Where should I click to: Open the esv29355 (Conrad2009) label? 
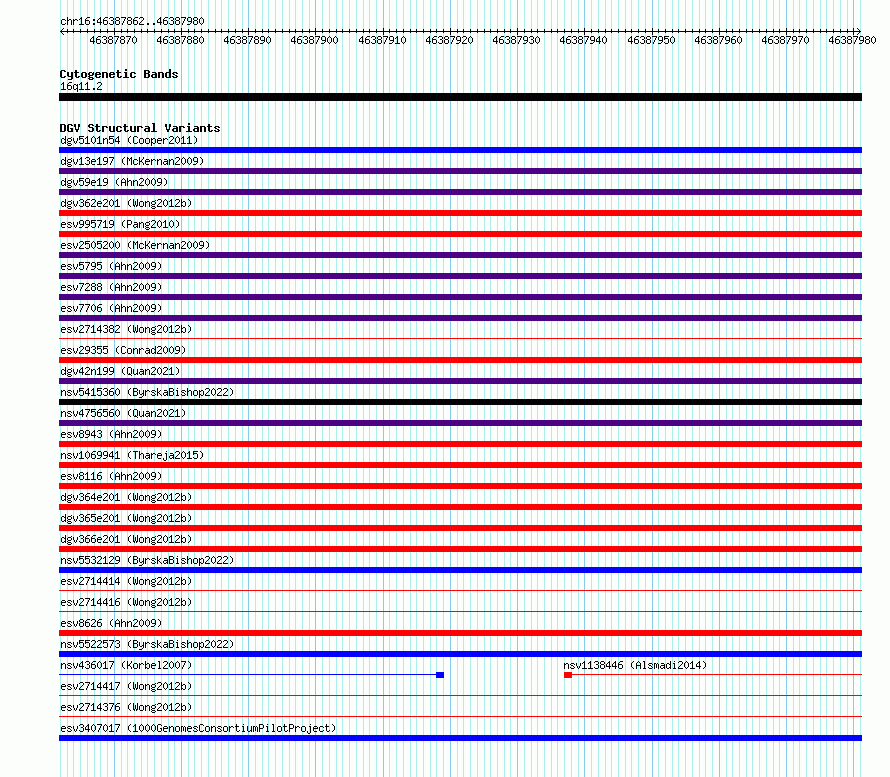[123, 350]
